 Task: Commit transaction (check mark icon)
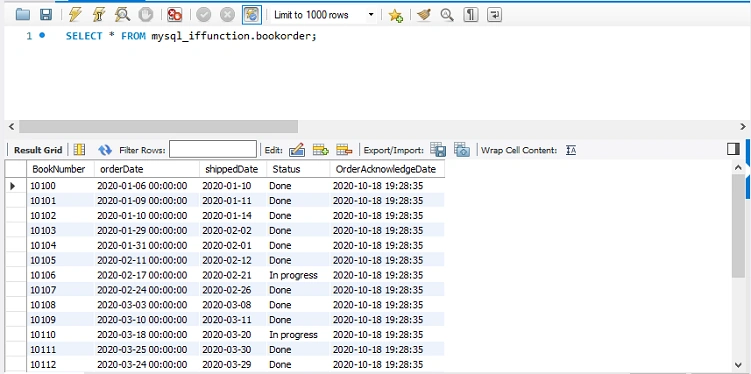204,15
